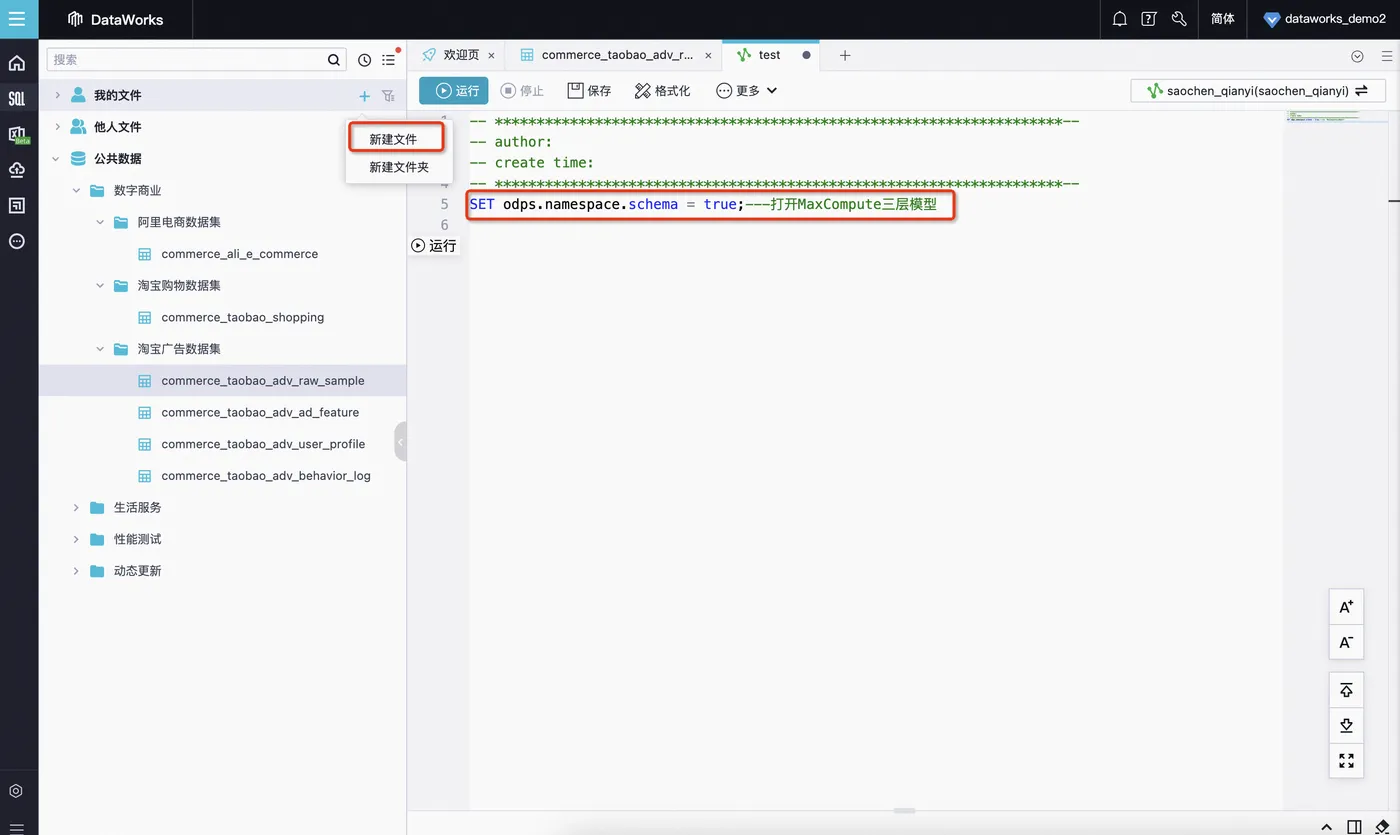Go to the home icon in left sidebar
This screenshot has height=835, width=1400.
coord(17,63)
